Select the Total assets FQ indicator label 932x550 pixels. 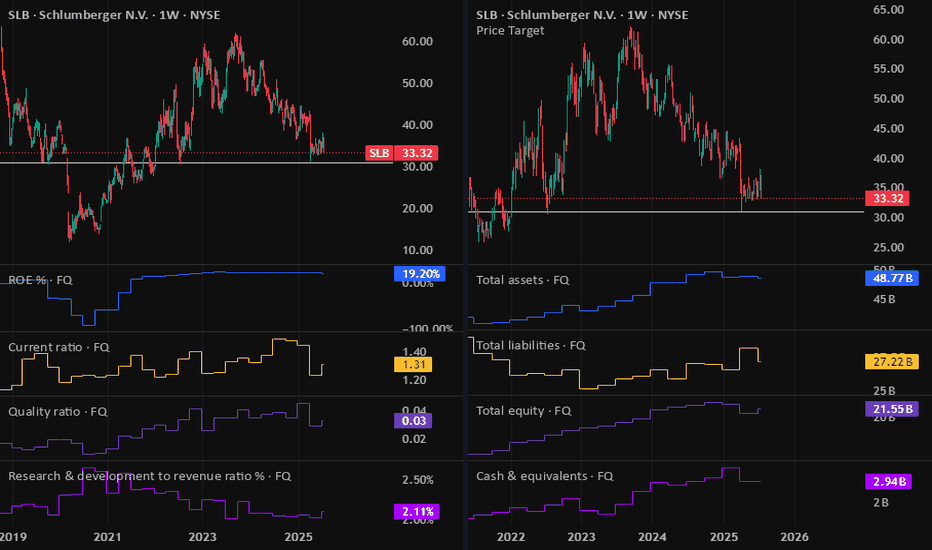[522, 279]
